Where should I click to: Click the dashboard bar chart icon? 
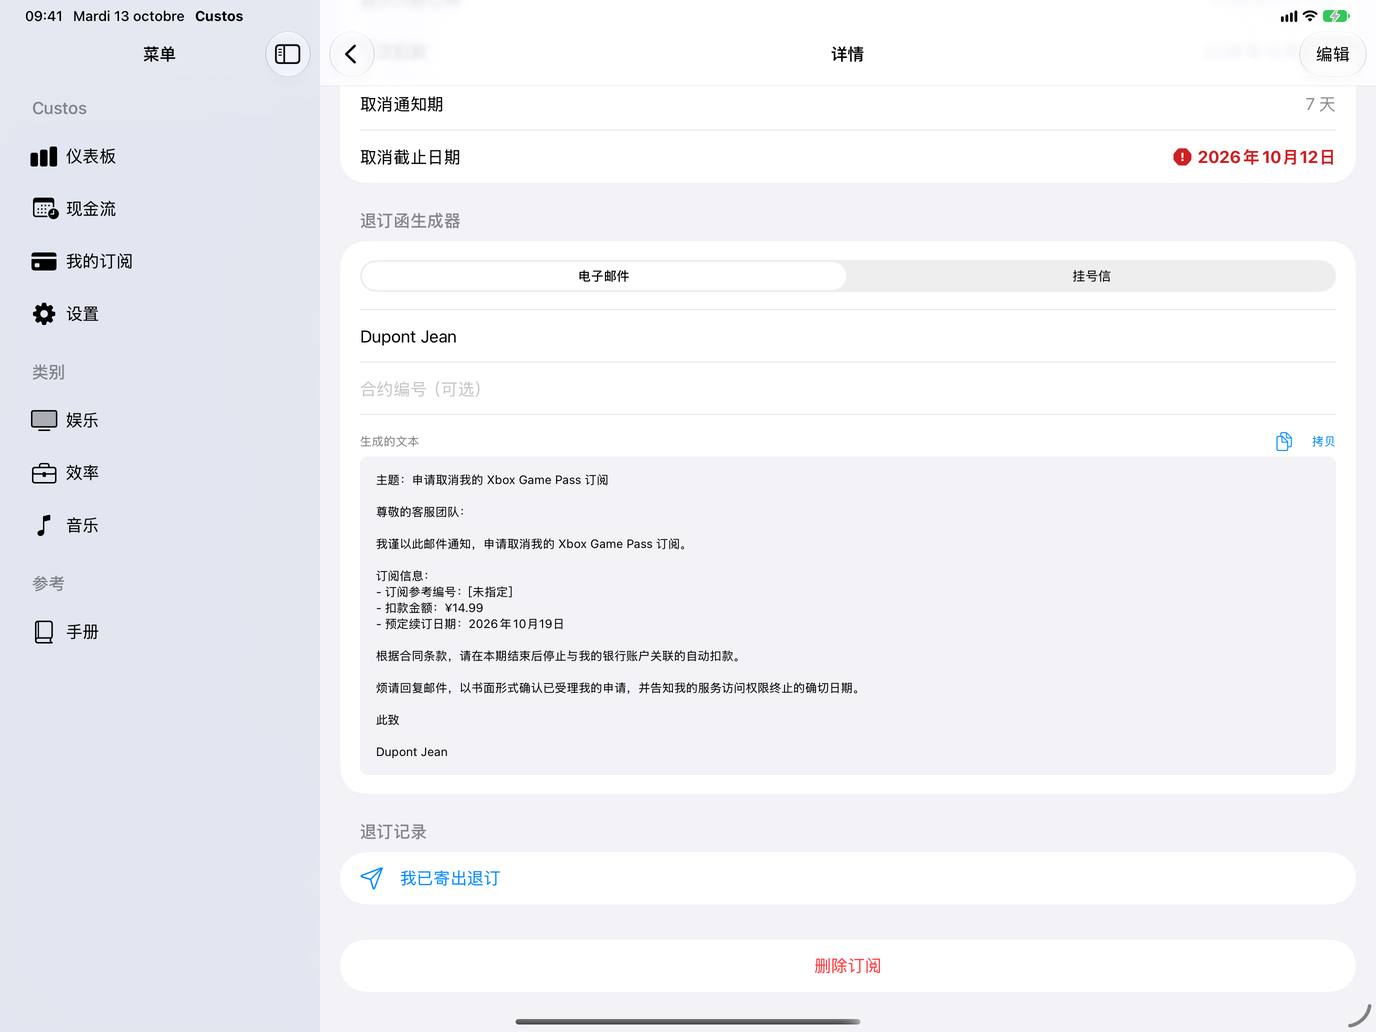pos(44,156)
